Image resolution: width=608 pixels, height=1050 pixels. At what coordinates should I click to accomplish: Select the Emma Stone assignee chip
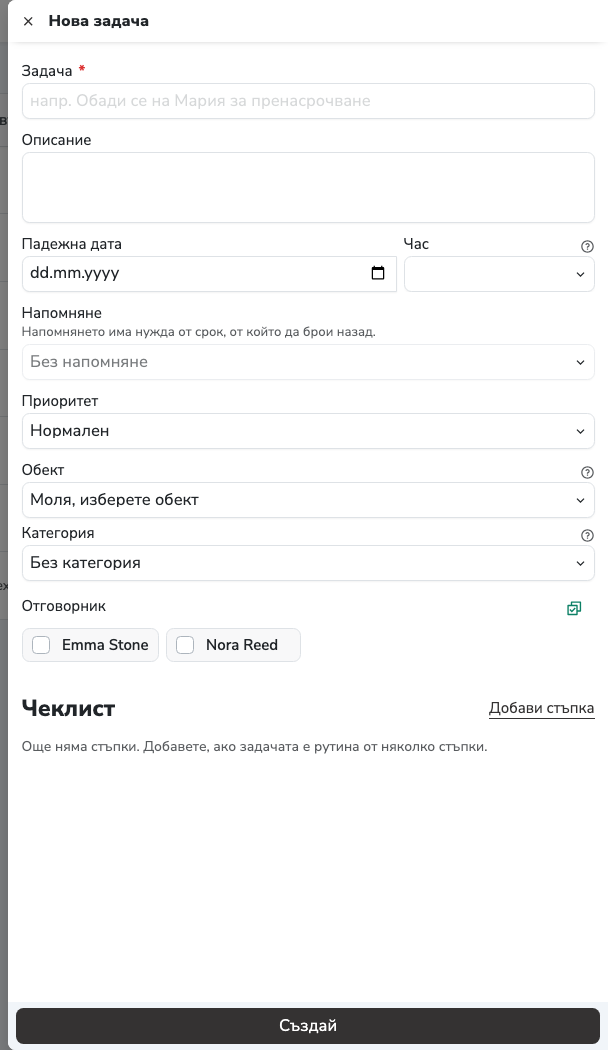[x=90, y=645]
